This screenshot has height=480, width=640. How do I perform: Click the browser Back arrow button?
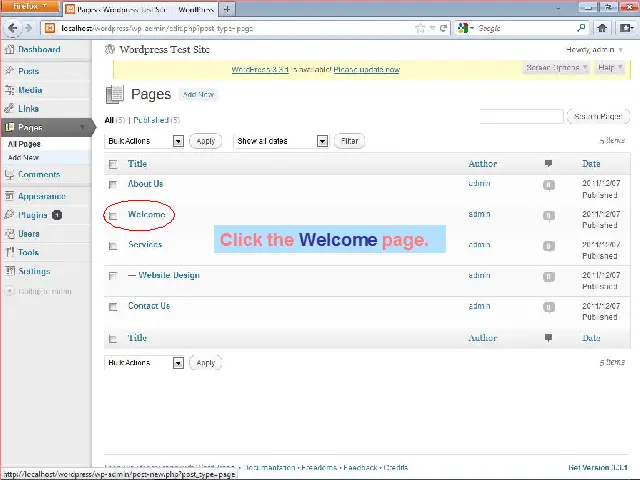pyautogui.click(x=12, y=28)
